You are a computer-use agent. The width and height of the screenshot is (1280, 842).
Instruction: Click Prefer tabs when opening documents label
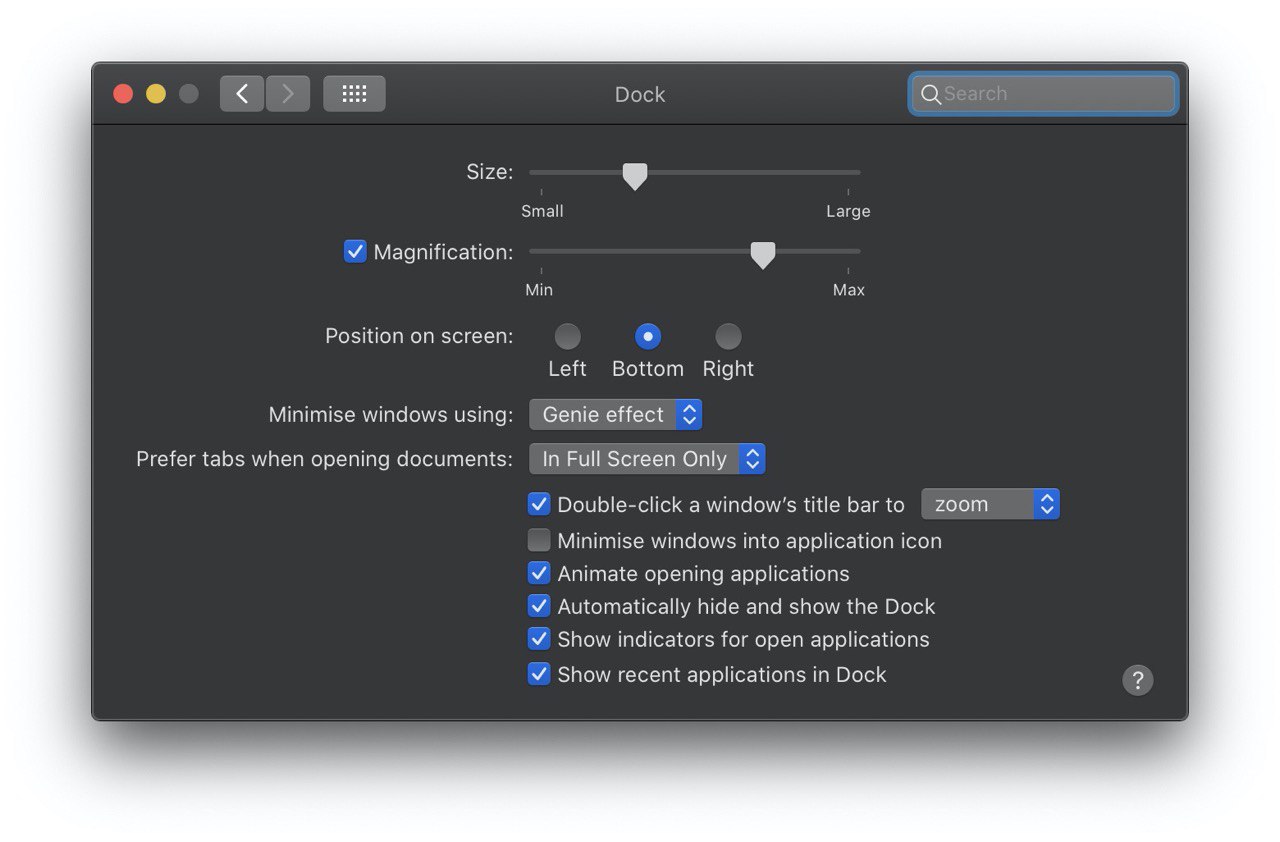click(x=325, y=459)
